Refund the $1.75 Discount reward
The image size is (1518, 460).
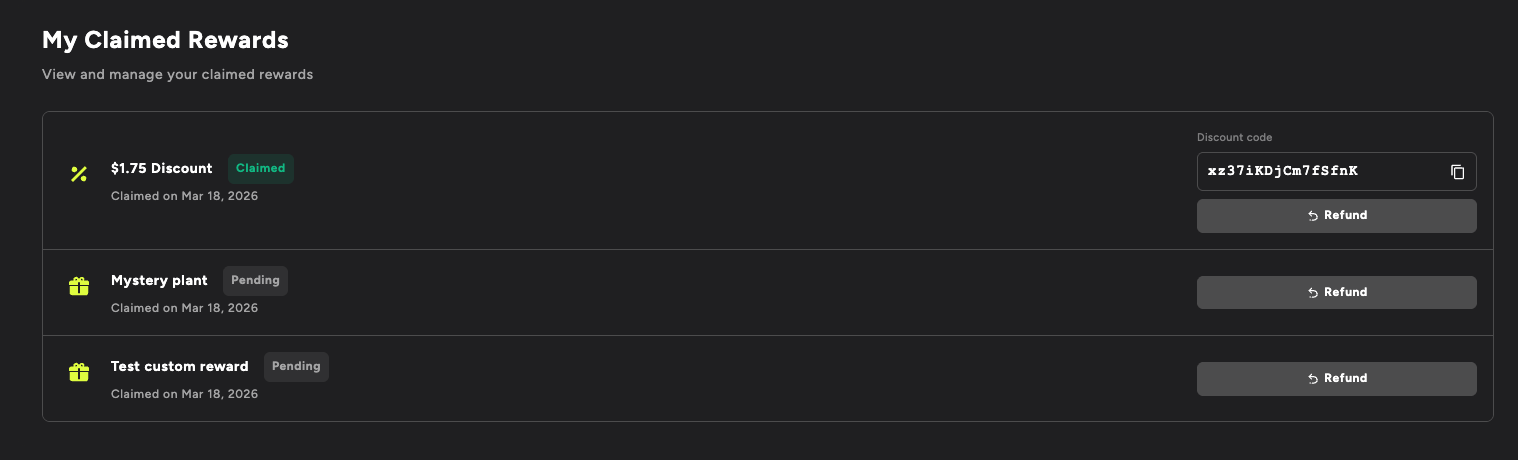[x=1336, y=215]
